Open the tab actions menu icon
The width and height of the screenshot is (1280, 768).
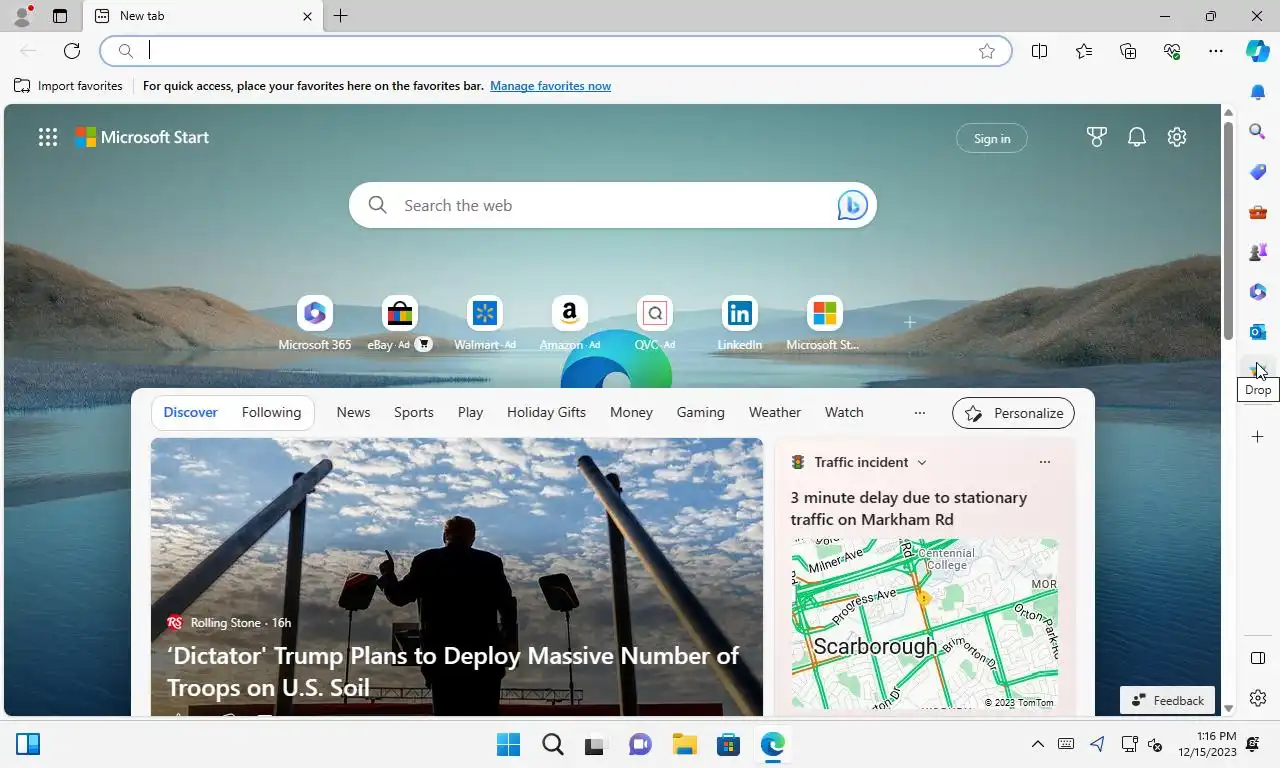click(x=60, y=16)
